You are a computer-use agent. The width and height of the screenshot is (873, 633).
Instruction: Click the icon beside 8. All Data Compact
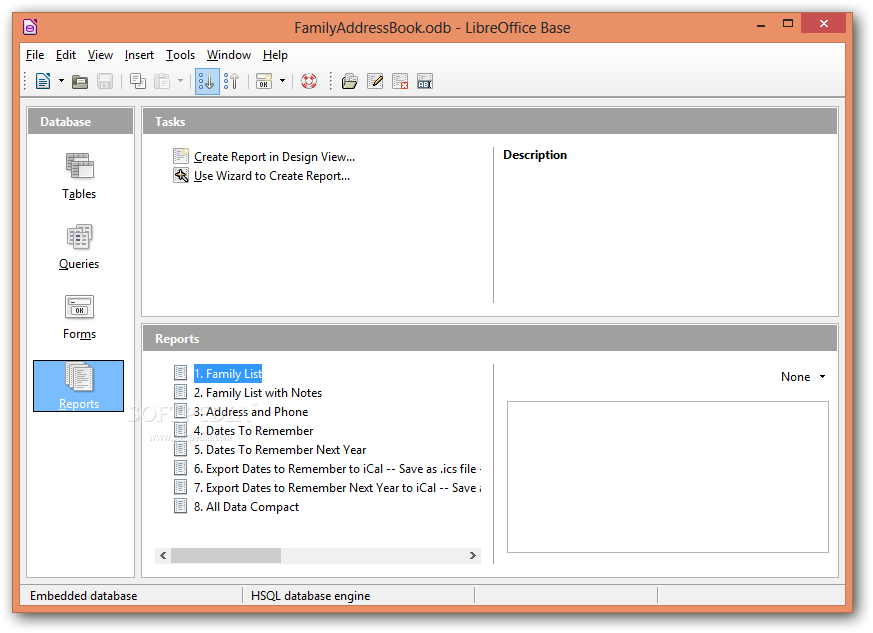click(x=180, y=506)
